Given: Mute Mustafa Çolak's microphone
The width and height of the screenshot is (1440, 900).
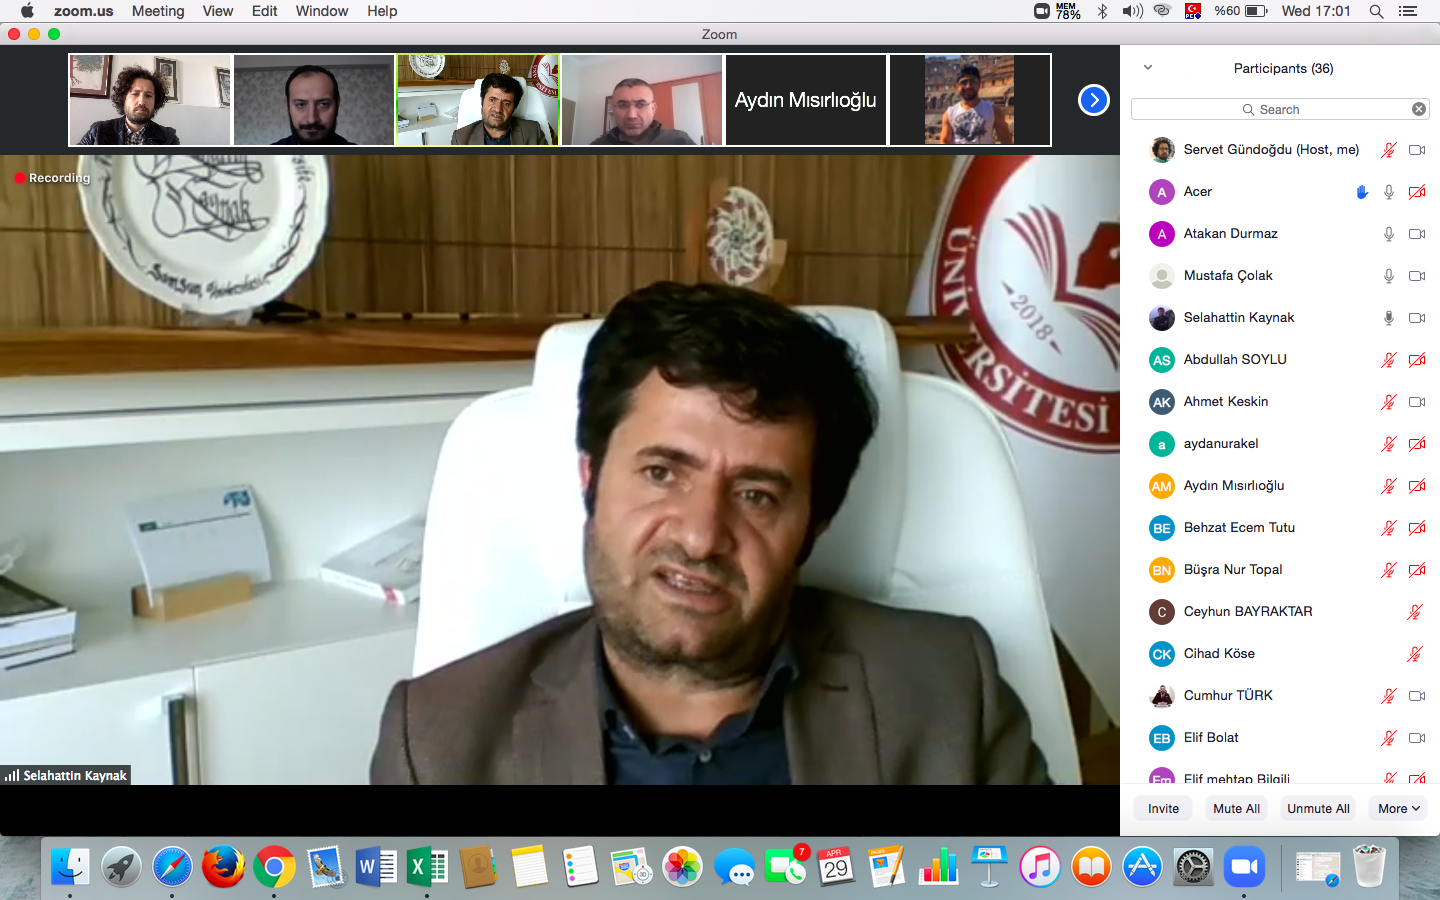Looking at the screenshot, I should (1389, 276).
